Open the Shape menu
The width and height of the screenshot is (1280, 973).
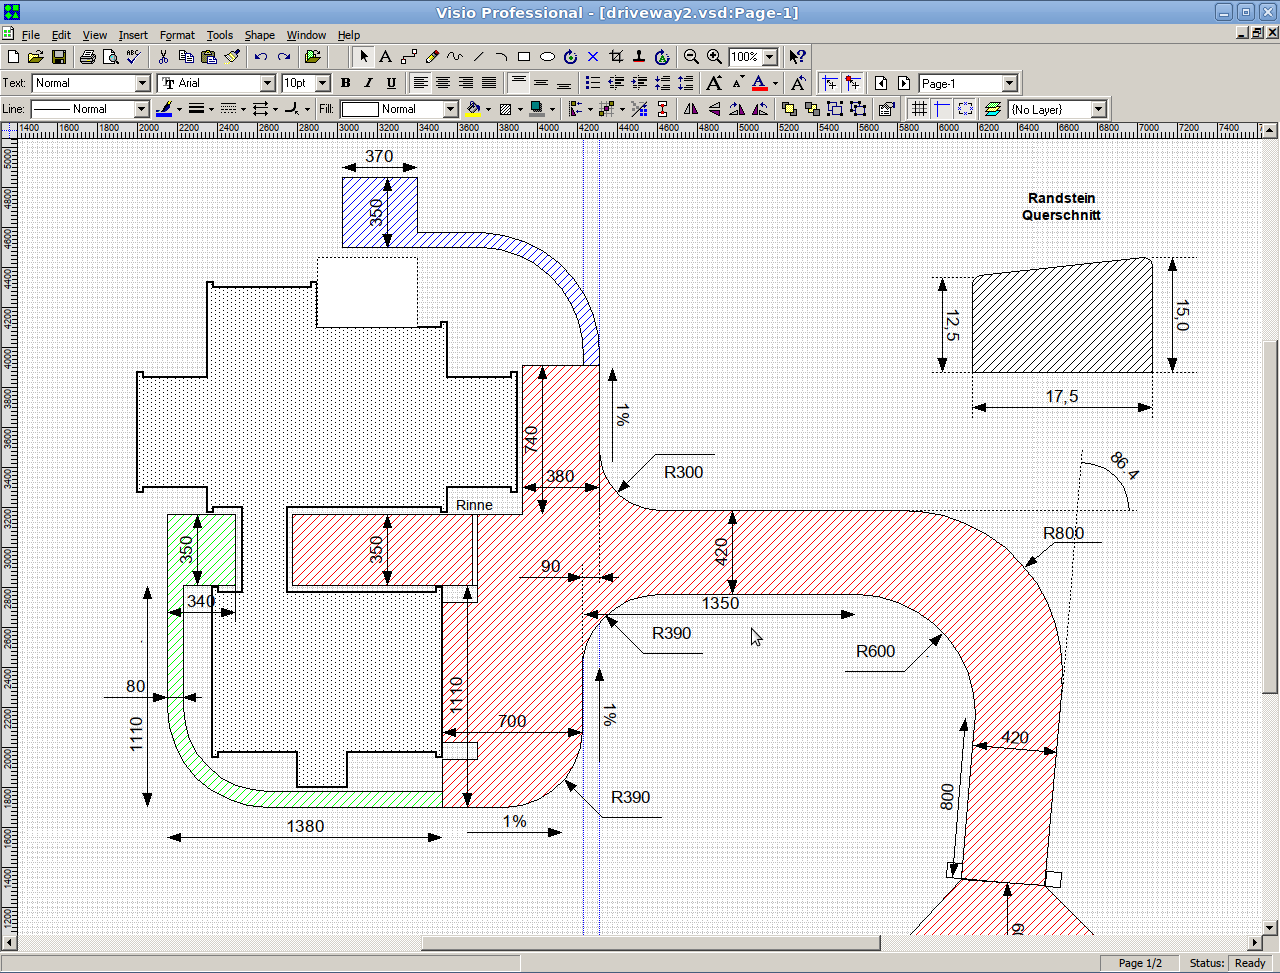[x=259, y=35]
